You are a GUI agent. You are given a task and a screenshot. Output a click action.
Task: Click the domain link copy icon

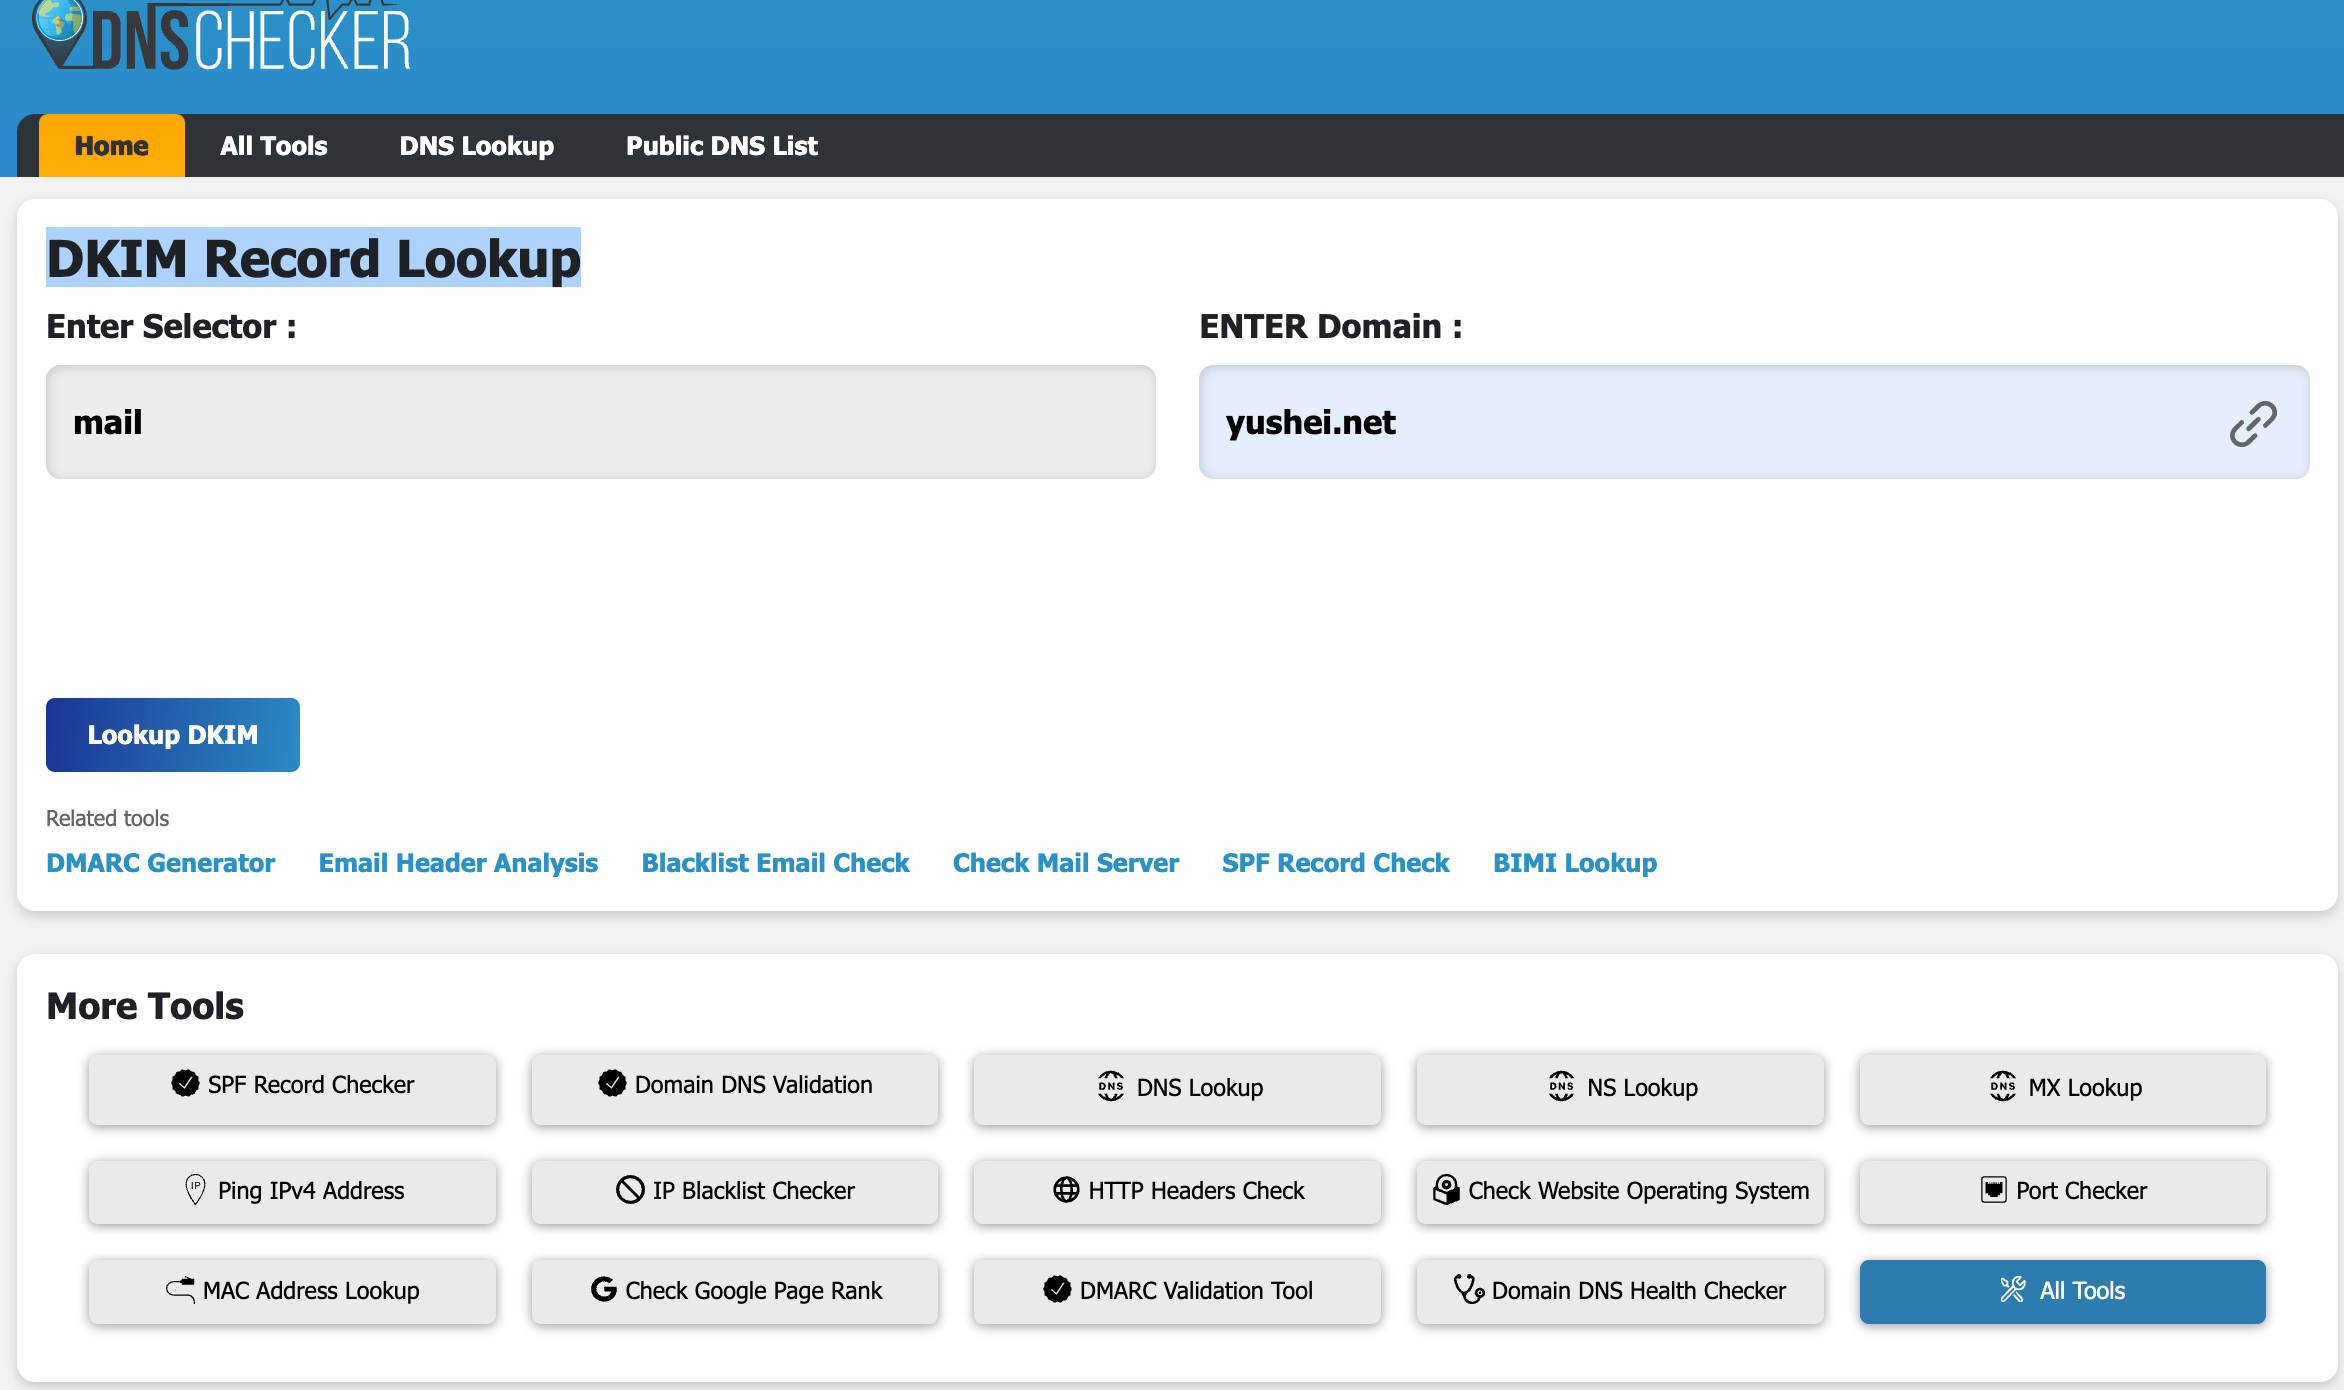point(2253,420)
